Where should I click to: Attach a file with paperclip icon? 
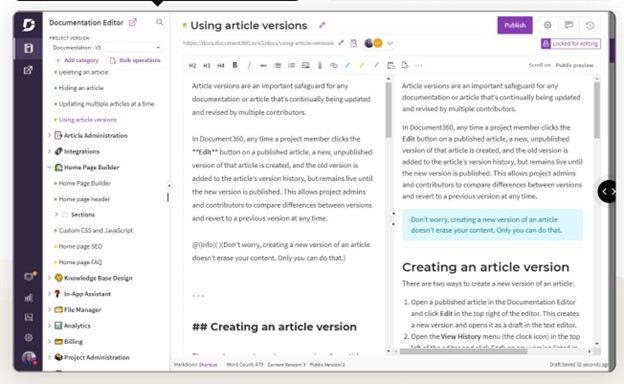click(320, 65)
